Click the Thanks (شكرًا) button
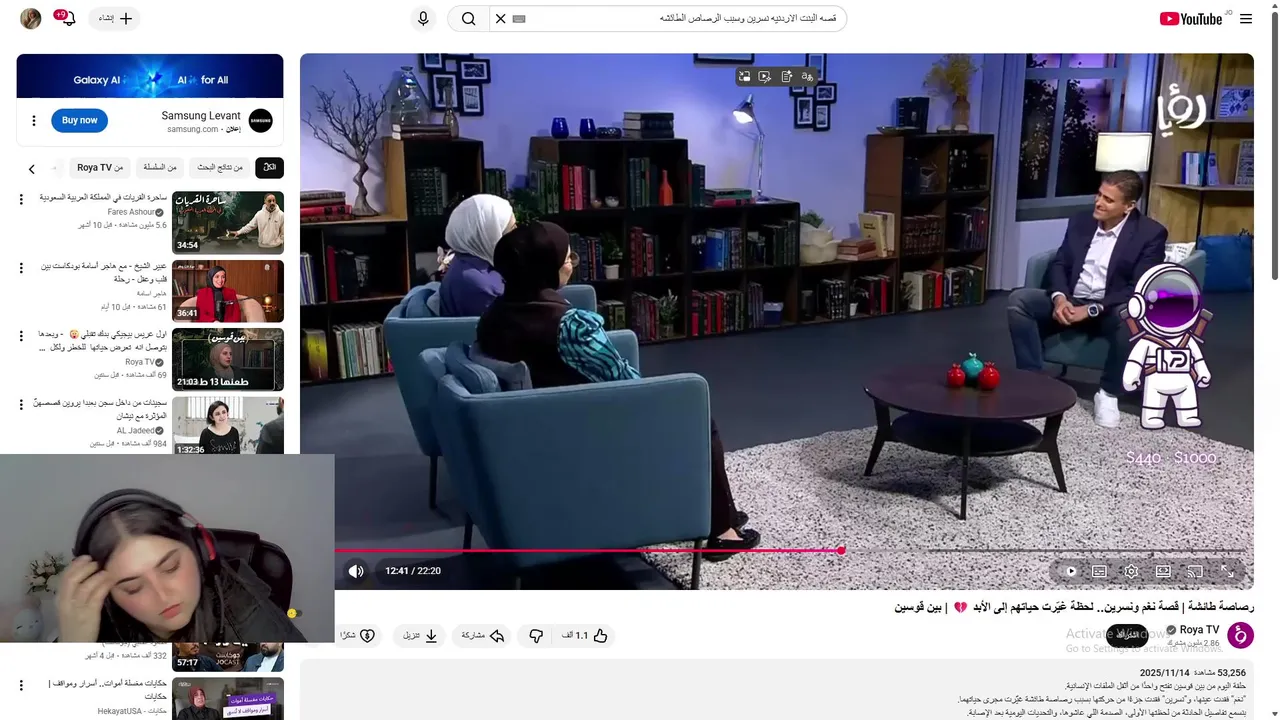Viewport: 1280px width, 720px height. 358,635
